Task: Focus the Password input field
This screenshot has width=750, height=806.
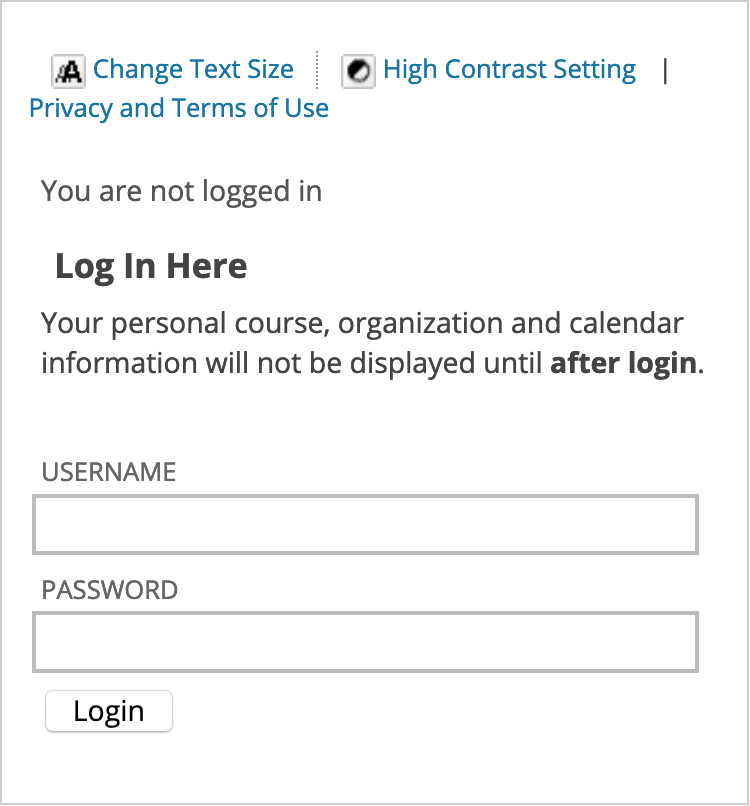Action: [365, 642]
